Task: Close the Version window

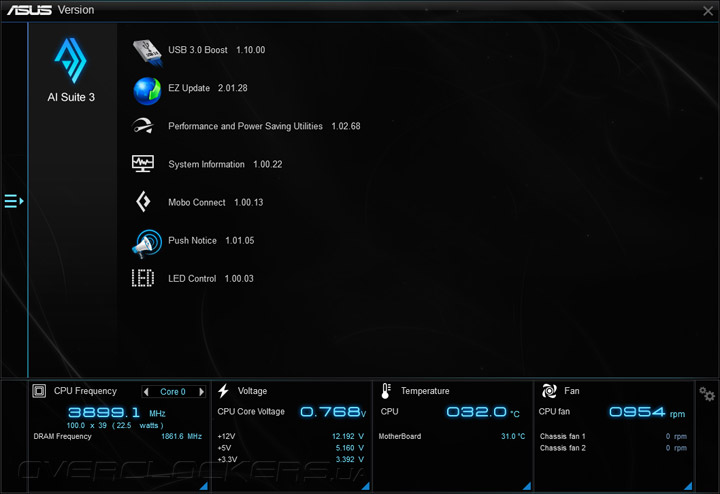Action: [x=708, y=11]
